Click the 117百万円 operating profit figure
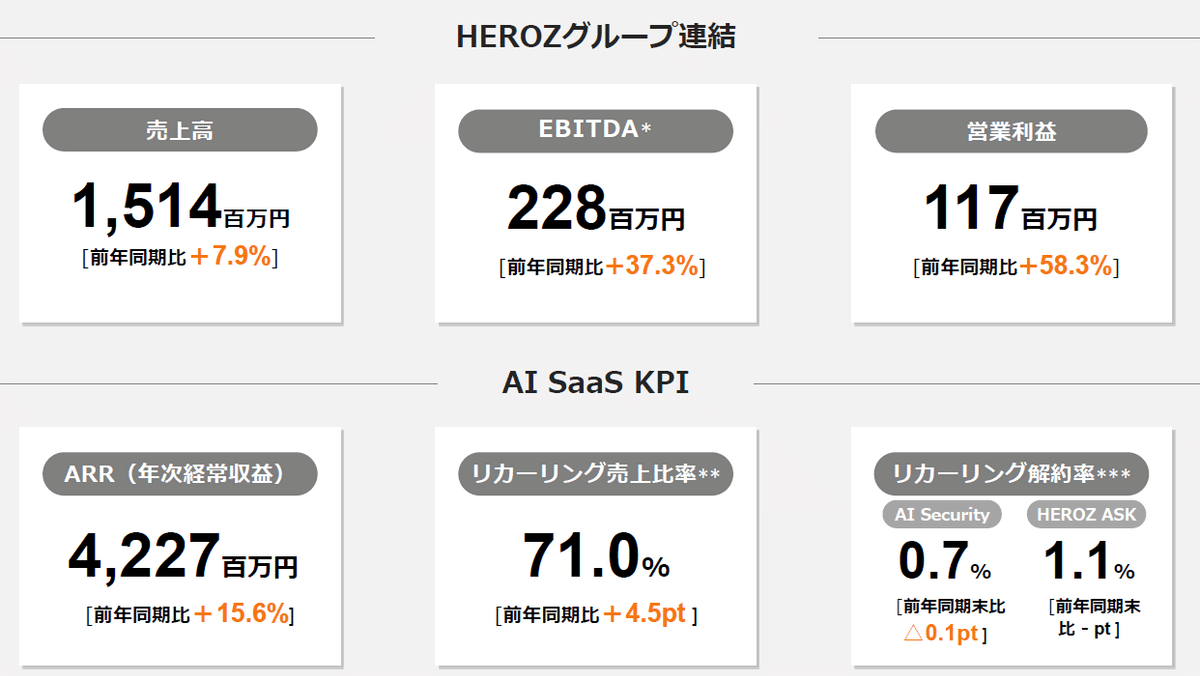Viewport: 1200px width, 676px height. (1010, 208)
